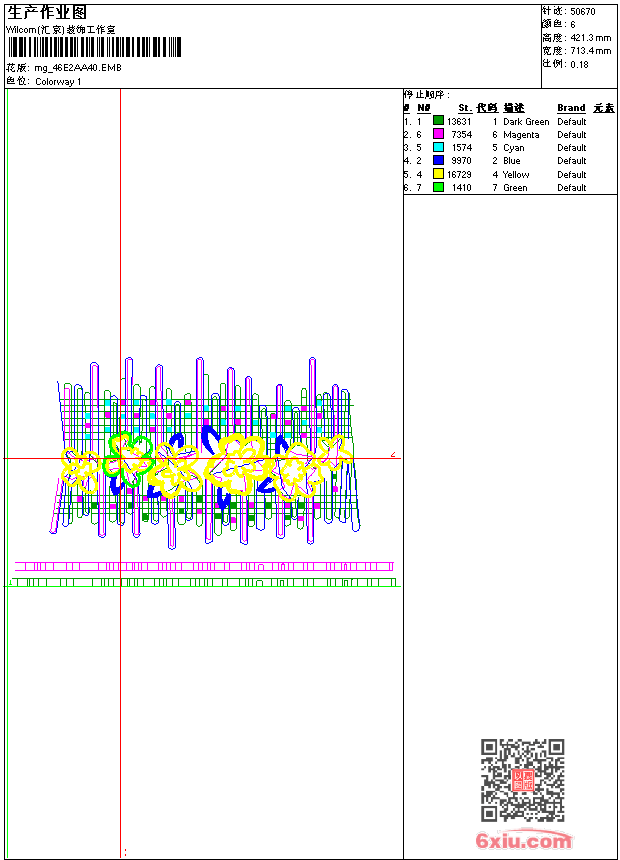Click the Brand column header
Screen dimensions: 620x860
571,108
